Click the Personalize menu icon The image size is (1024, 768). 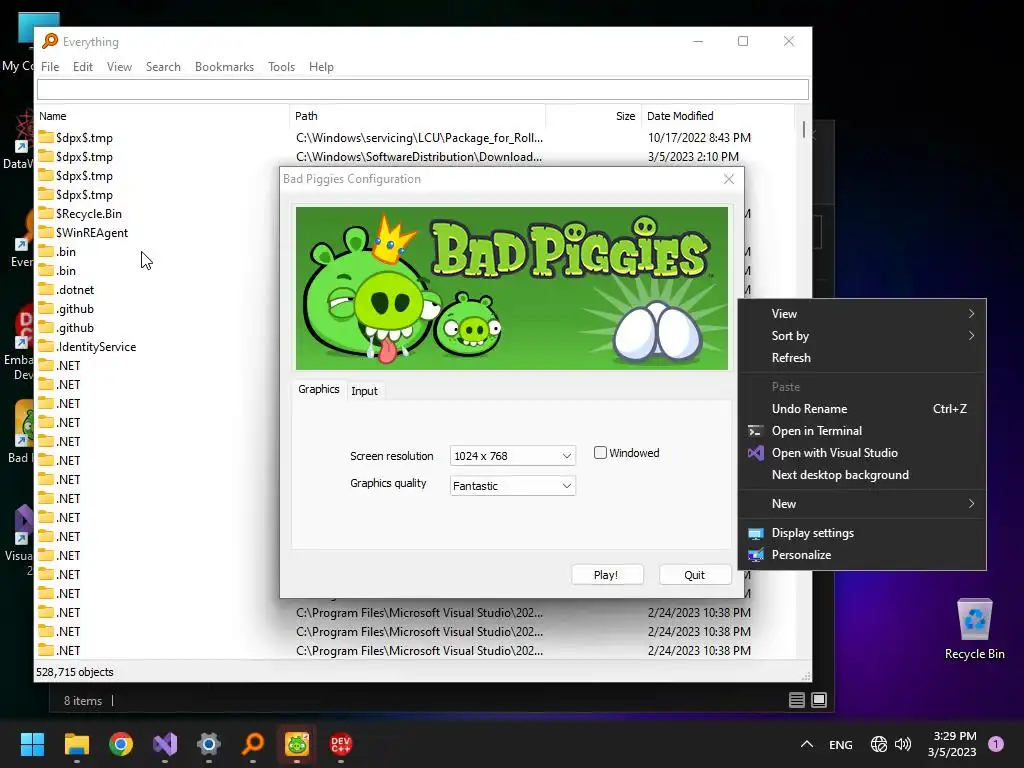coord(756,555)
